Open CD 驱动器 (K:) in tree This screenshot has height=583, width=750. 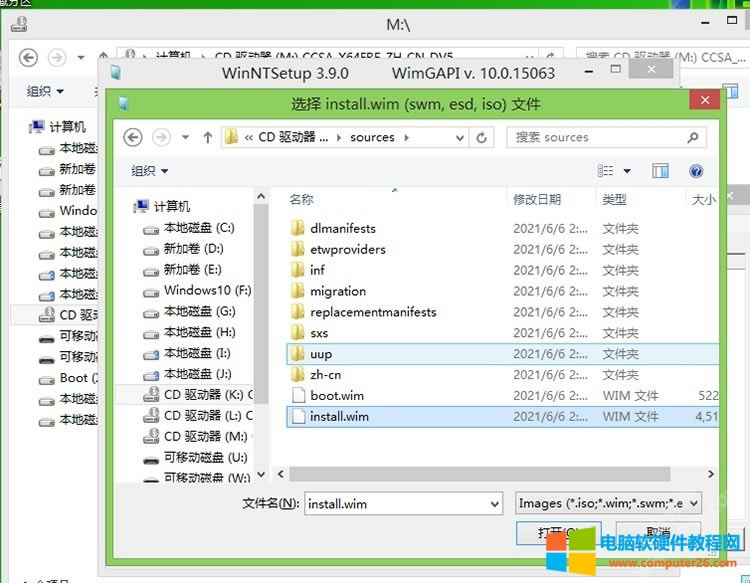coord(198,395)
